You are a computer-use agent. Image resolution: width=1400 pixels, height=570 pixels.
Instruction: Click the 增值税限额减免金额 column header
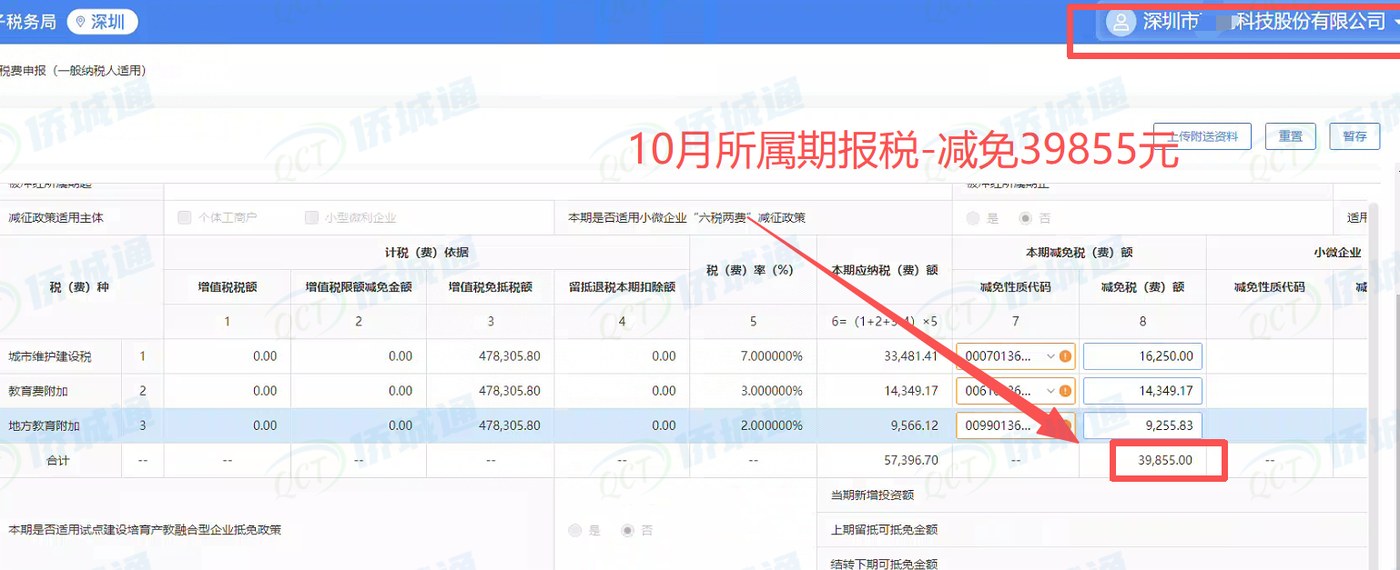[358, 287]
